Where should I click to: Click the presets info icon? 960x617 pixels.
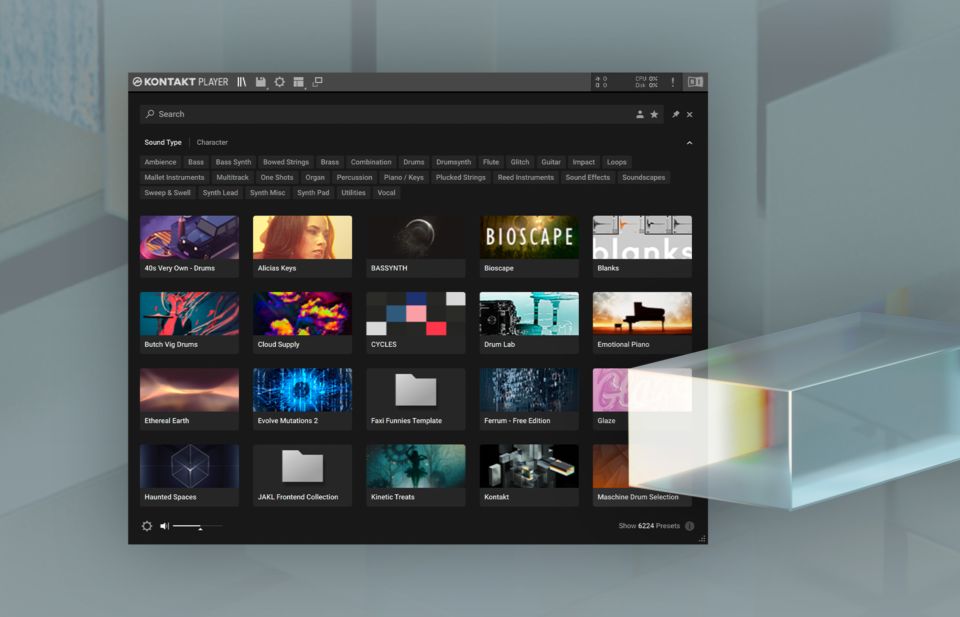689,526
